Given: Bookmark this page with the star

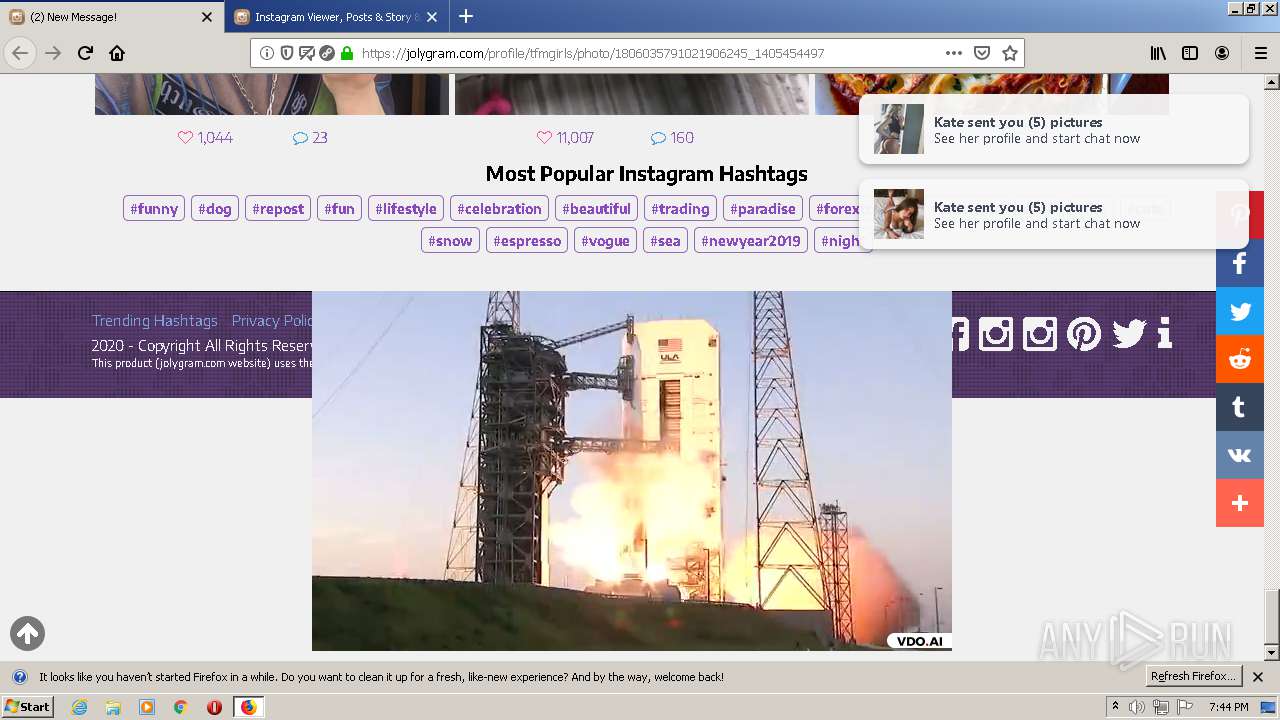Looking at the screenshot, I should click(1010, 53).
